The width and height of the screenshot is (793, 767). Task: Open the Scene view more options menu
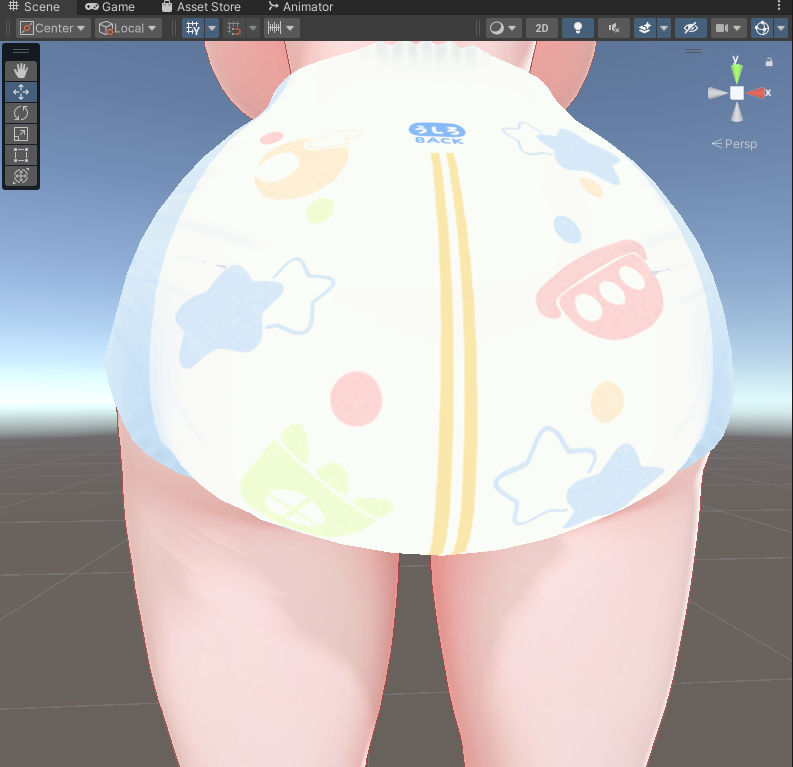779,6
